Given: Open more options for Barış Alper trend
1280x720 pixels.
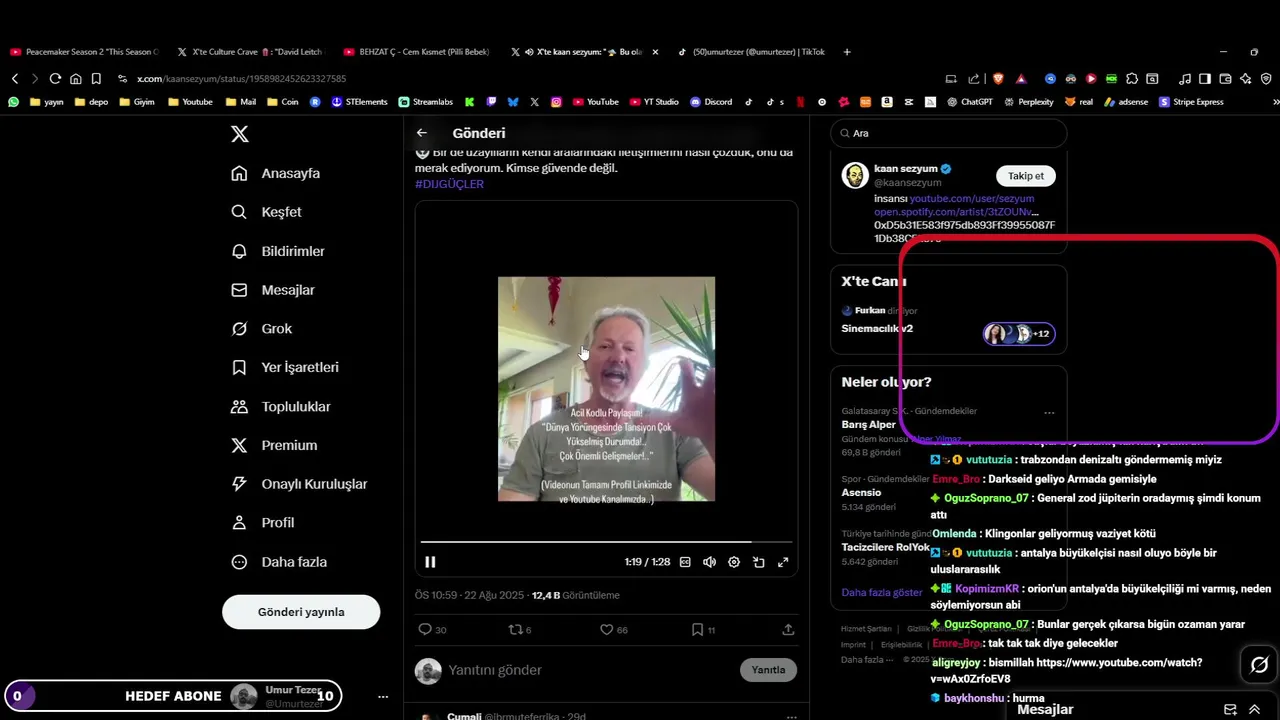Looking at the screenshot, I should pyautogui.click(x=1049, y=412).
